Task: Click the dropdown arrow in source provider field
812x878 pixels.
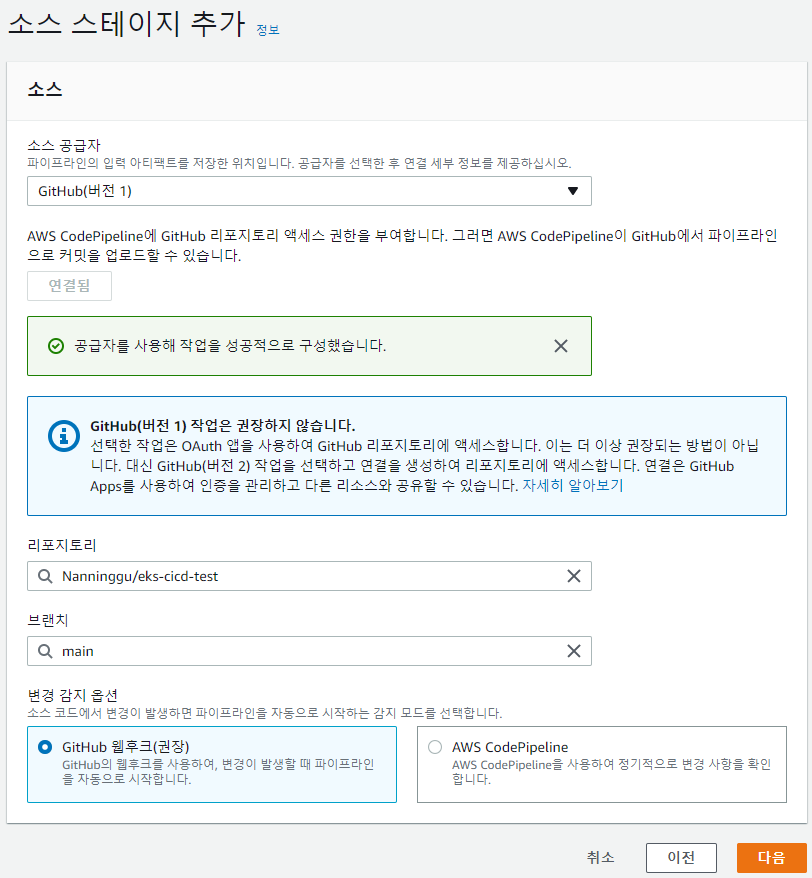Action: point(572,191)
